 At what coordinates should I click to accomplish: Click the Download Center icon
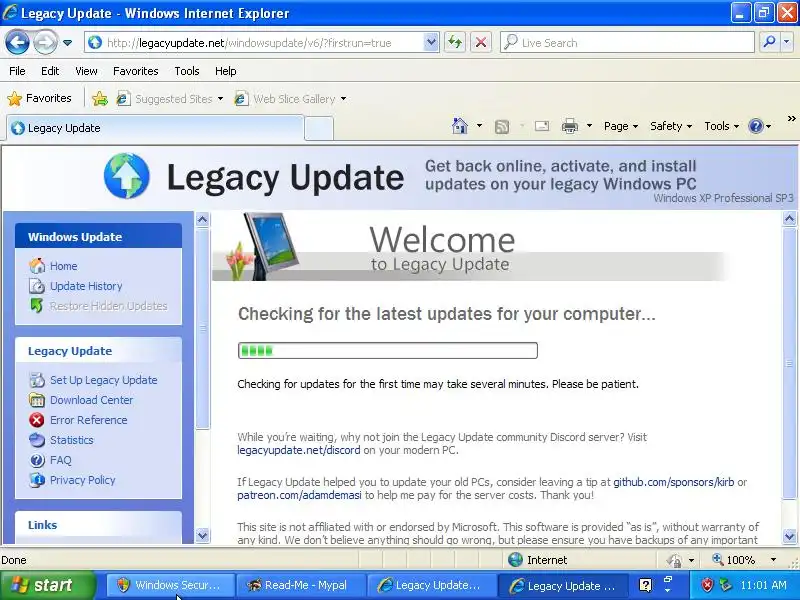tap(37, 400)
